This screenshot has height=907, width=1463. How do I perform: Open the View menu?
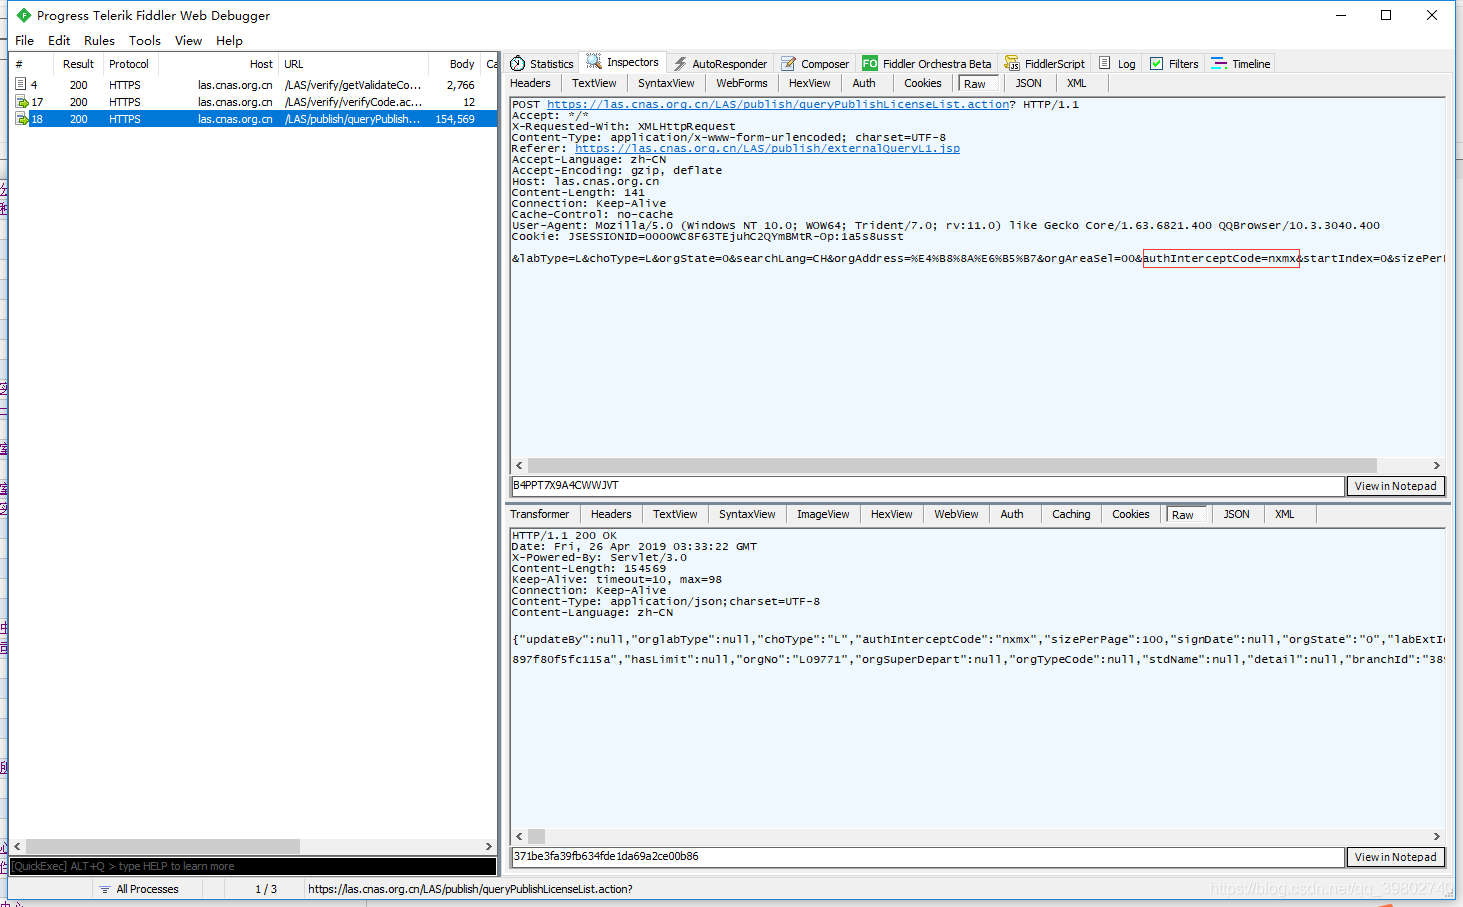(x=188, y=41)
